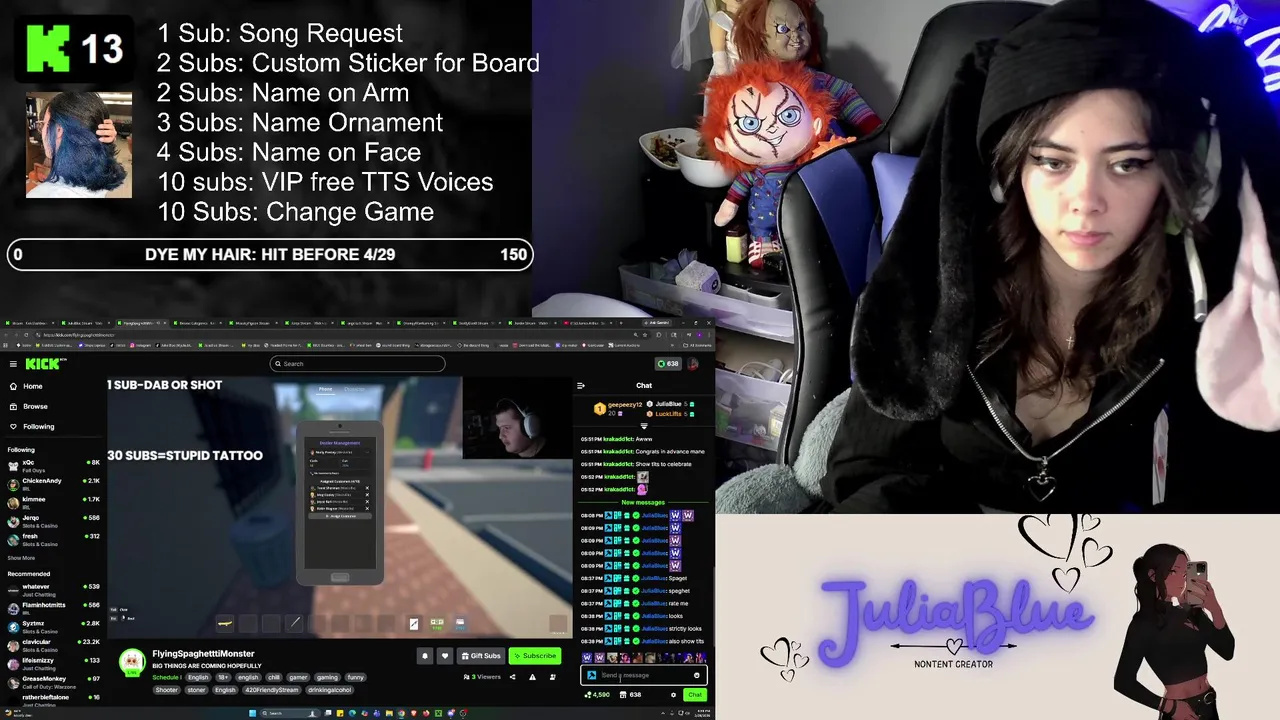Image resolution: width=1280 pixels, height=720 pixels.
Task: Collapse chat with the arrow icon
Action: tap(581, 385)
